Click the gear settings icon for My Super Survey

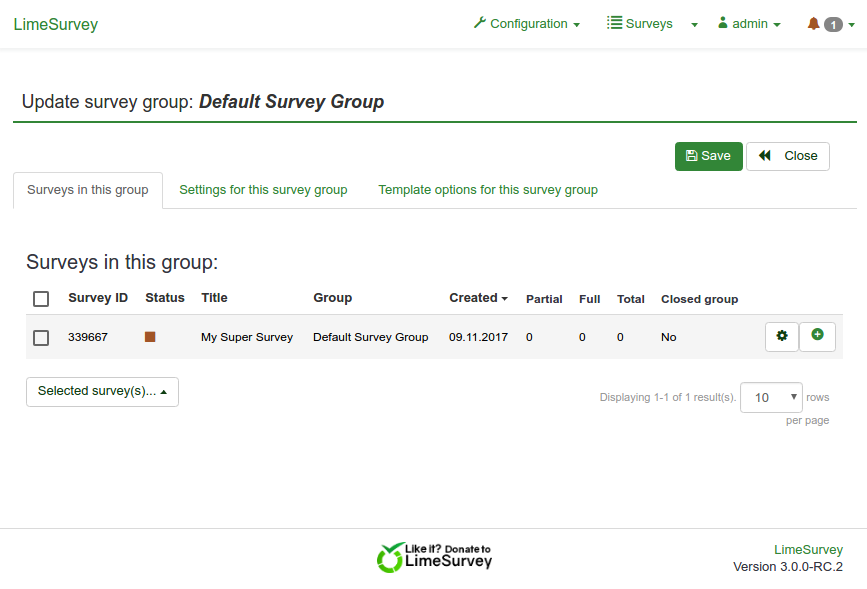[782, 337]
